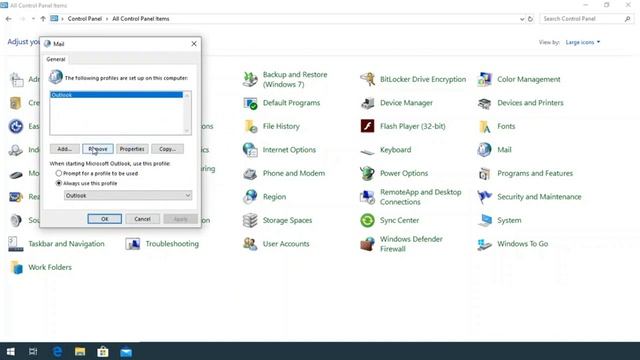Image resolution: width=640 pixels, height=360 pixels.
Task: Open the Troubleshooting icon
Action: [x=133, y=244]
